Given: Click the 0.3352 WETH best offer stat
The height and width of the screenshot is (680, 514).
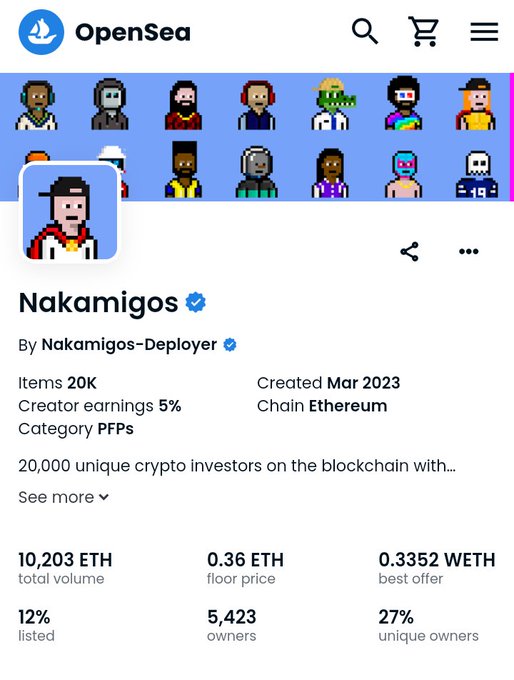Looking at the screenshot, I should coord(437,568).
